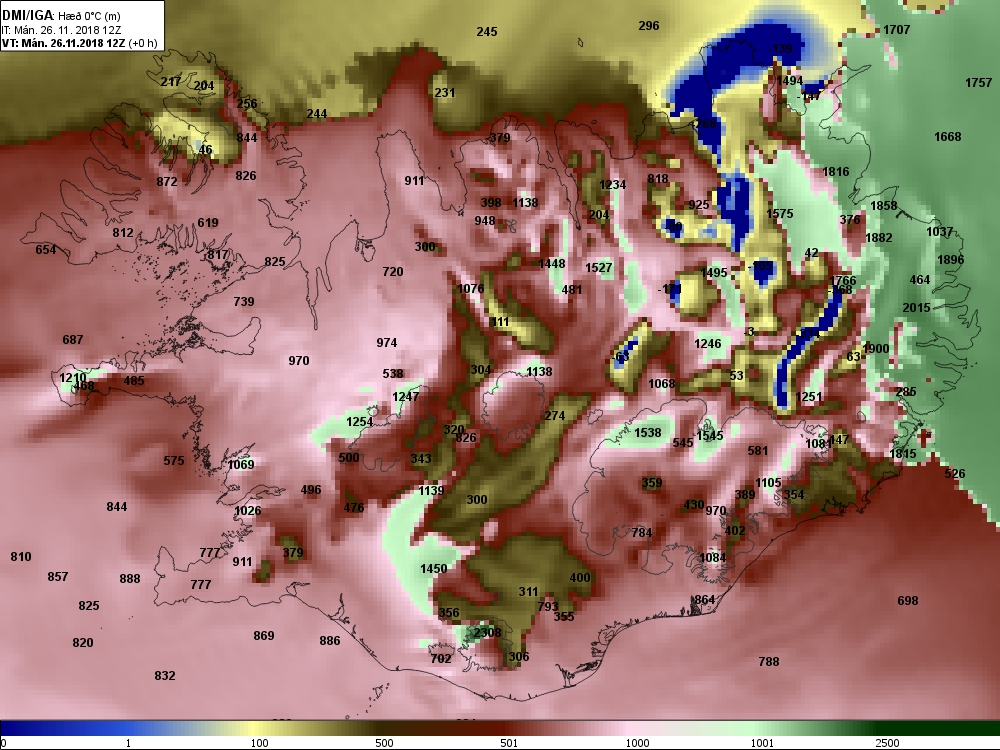Screen dimensions: 1000x750
Task: Click the map value 1026
Action: pos(247,510)
